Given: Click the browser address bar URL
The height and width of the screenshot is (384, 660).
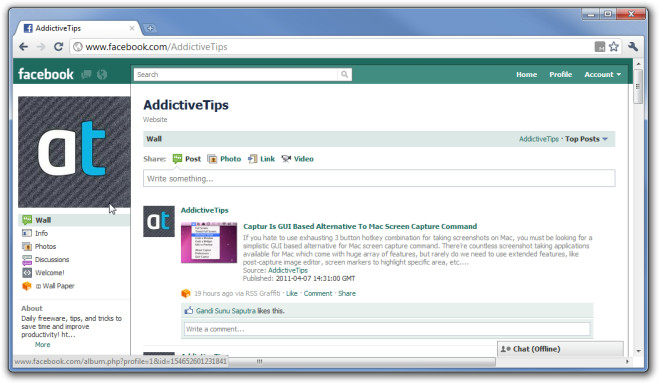Looking at the screenshot, I should click(x=156, y=47).
